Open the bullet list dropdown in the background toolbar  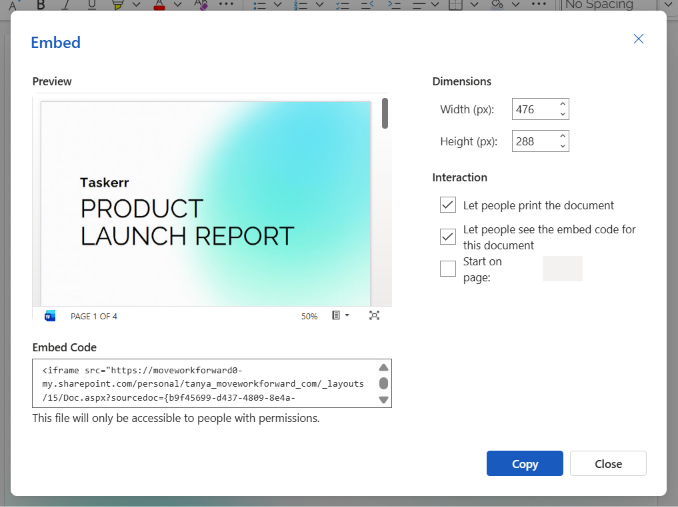click(x=278, y=4)
